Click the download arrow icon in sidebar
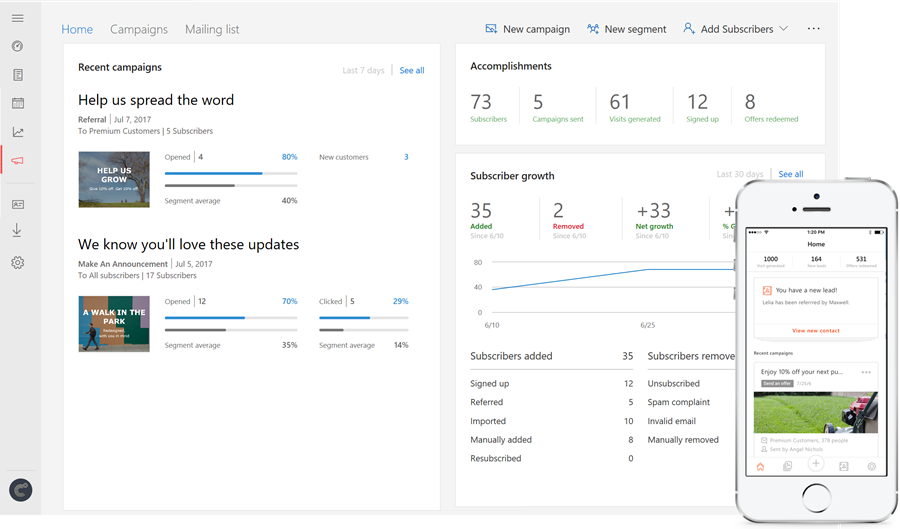 click(17, 230)
